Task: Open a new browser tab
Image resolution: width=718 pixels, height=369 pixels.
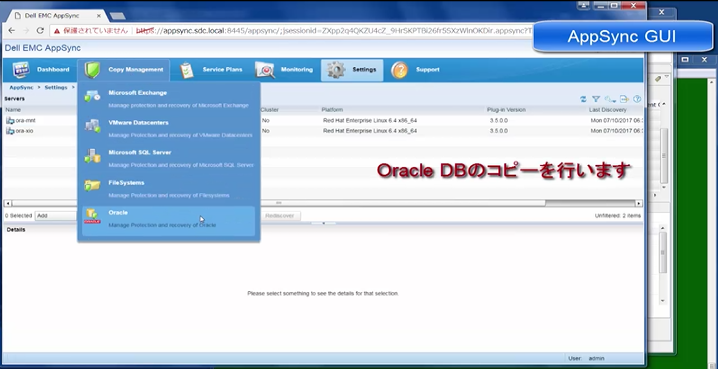Action: pos(118,16)
